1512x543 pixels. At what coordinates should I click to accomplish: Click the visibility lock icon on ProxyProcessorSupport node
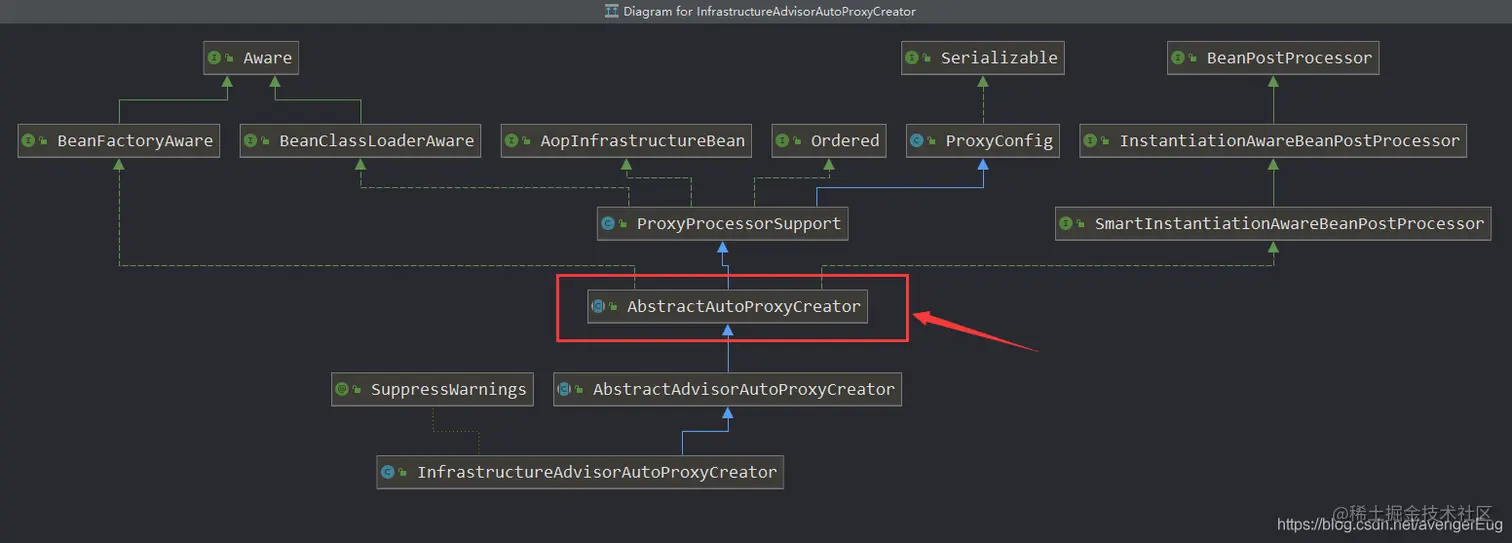(624, 224)
